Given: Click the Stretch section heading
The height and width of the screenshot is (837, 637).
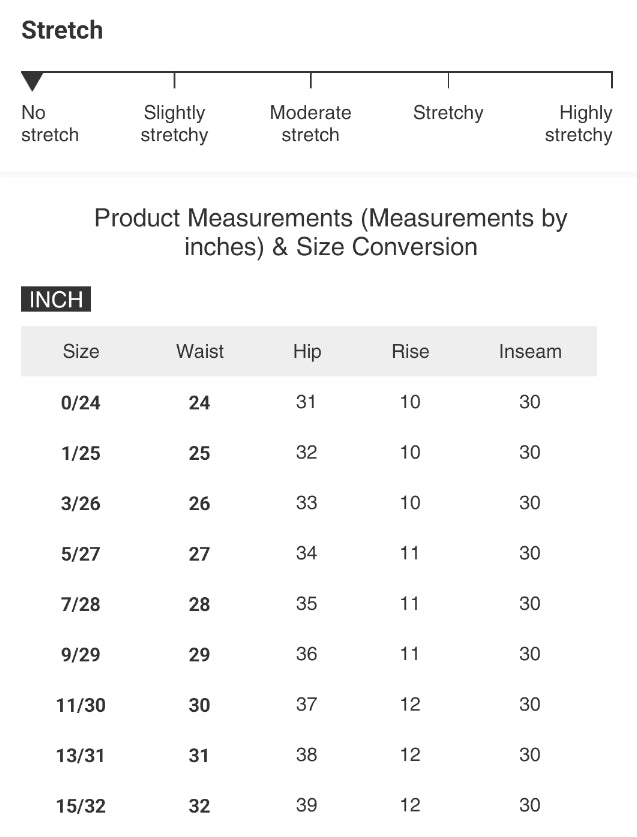Looking at the screenshot, I should (62, 30).
